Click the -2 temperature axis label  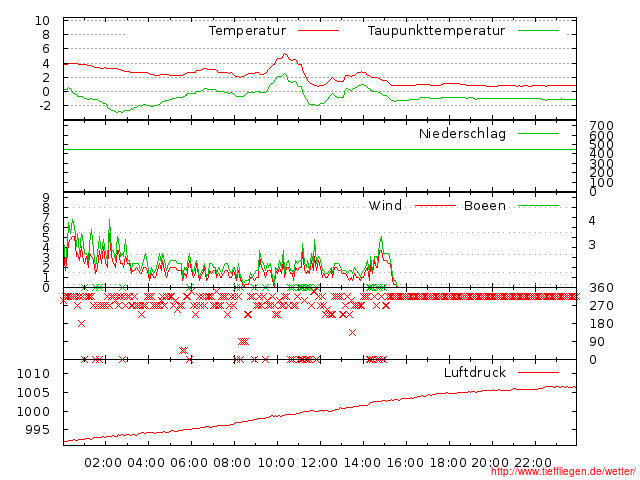click(45, 106)
